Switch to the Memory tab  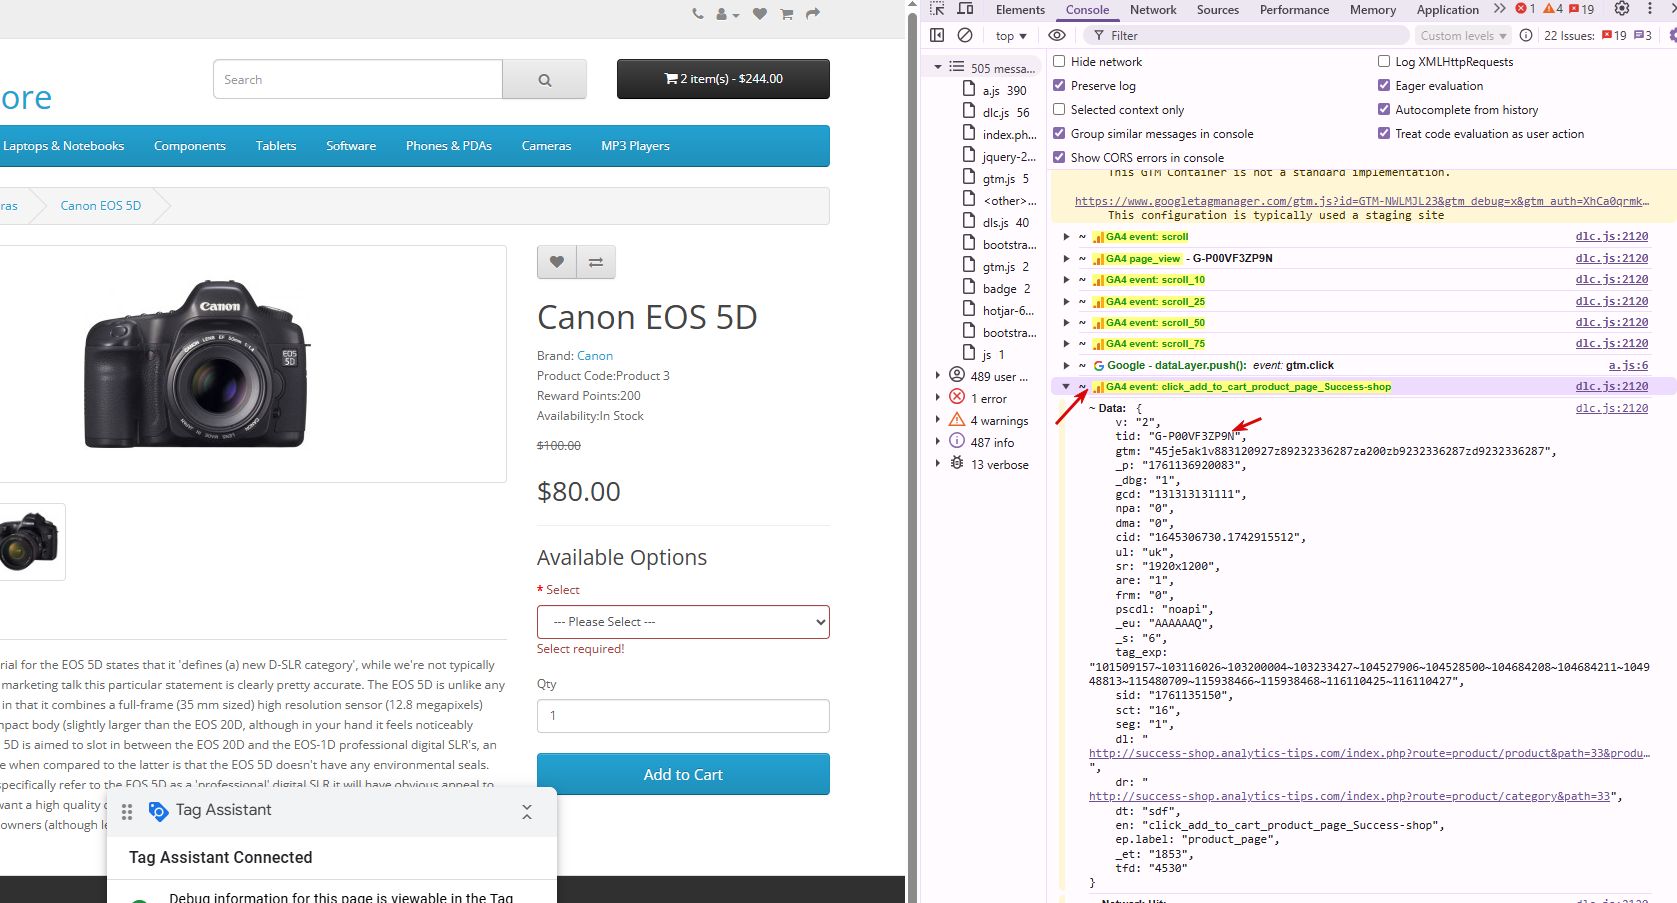point(1373,10)
